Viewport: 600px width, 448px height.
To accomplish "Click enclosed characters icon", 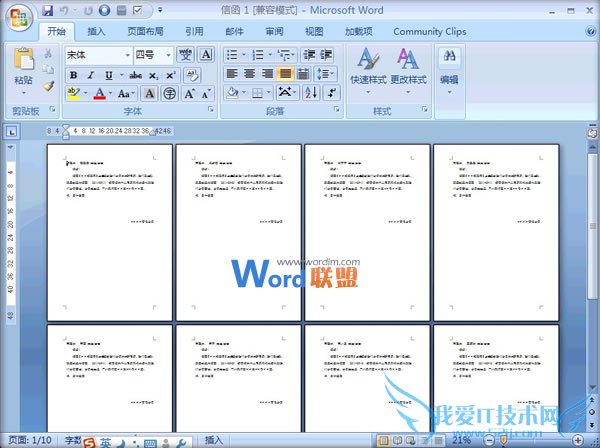I will pyautogui.click(x=169, y=93).
